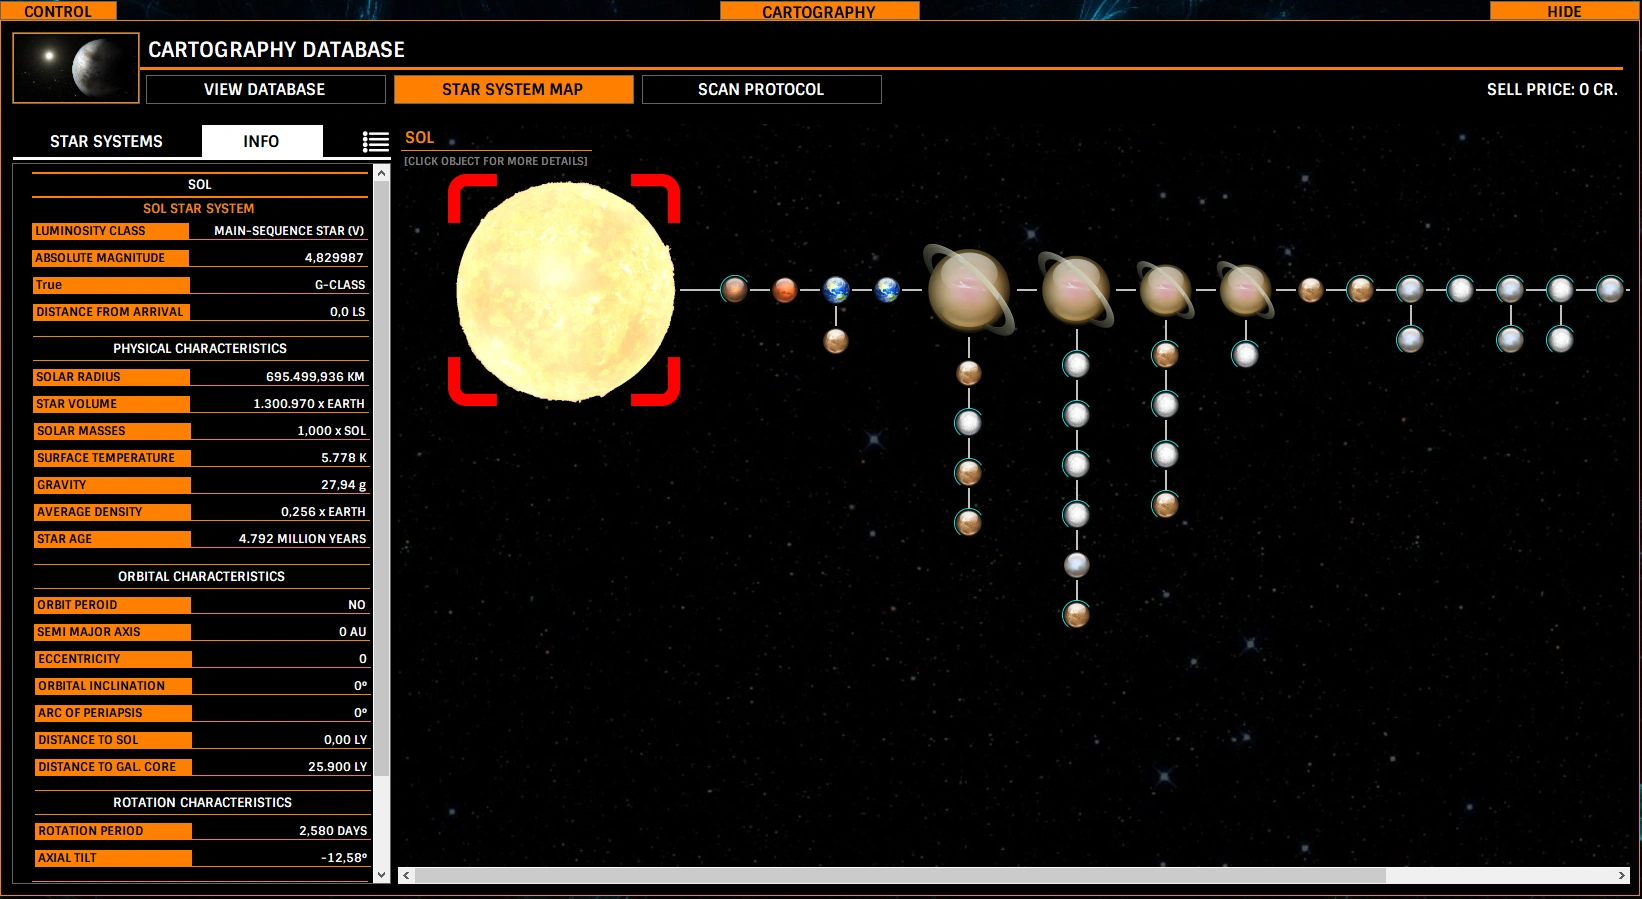Click the 'DISTANCE FROM ARRIVAL' row label
1642x899 pixels.
coord(110,312)
